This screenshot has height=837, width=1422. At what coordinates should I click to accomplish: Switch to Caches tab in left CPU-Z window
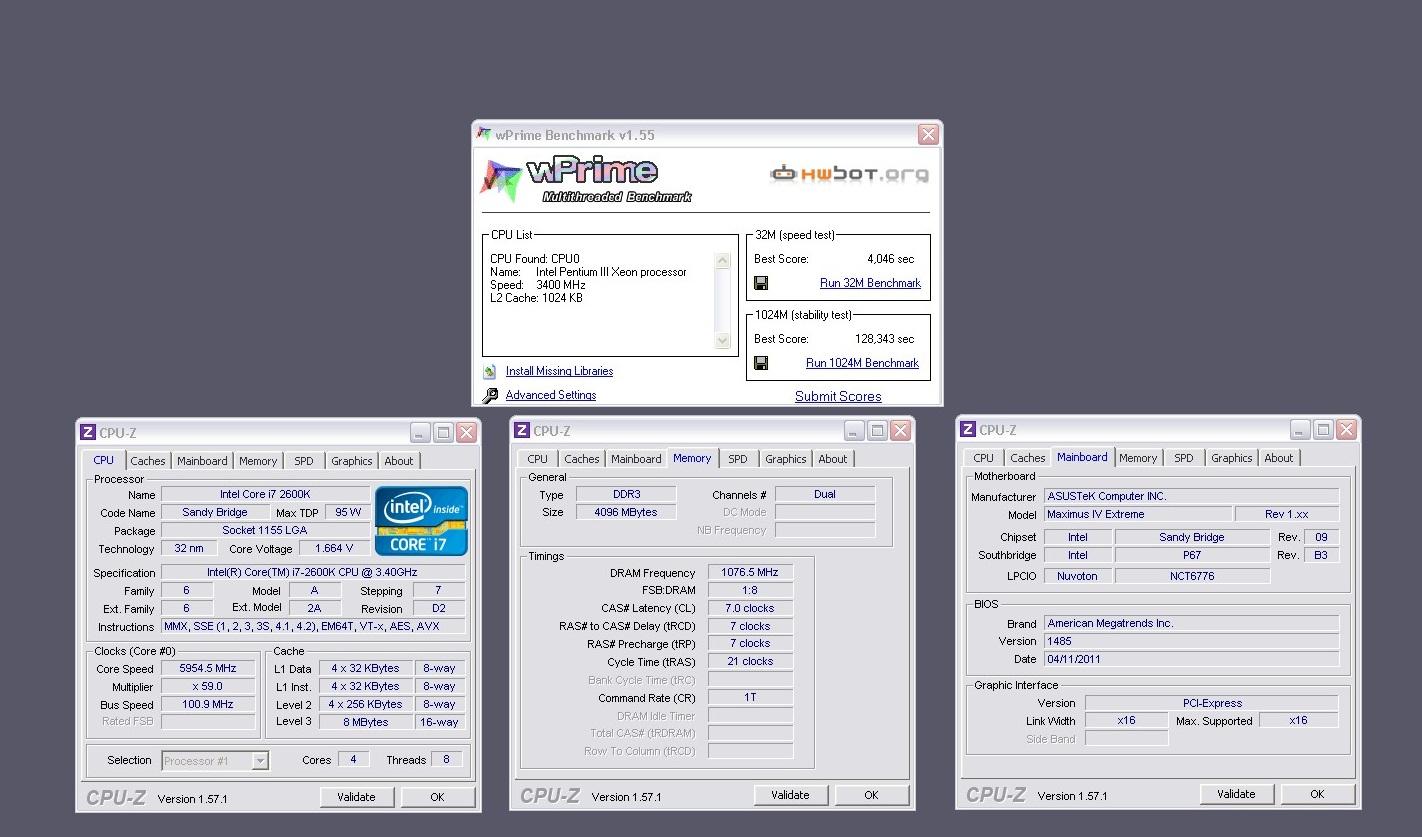[148, 461]
